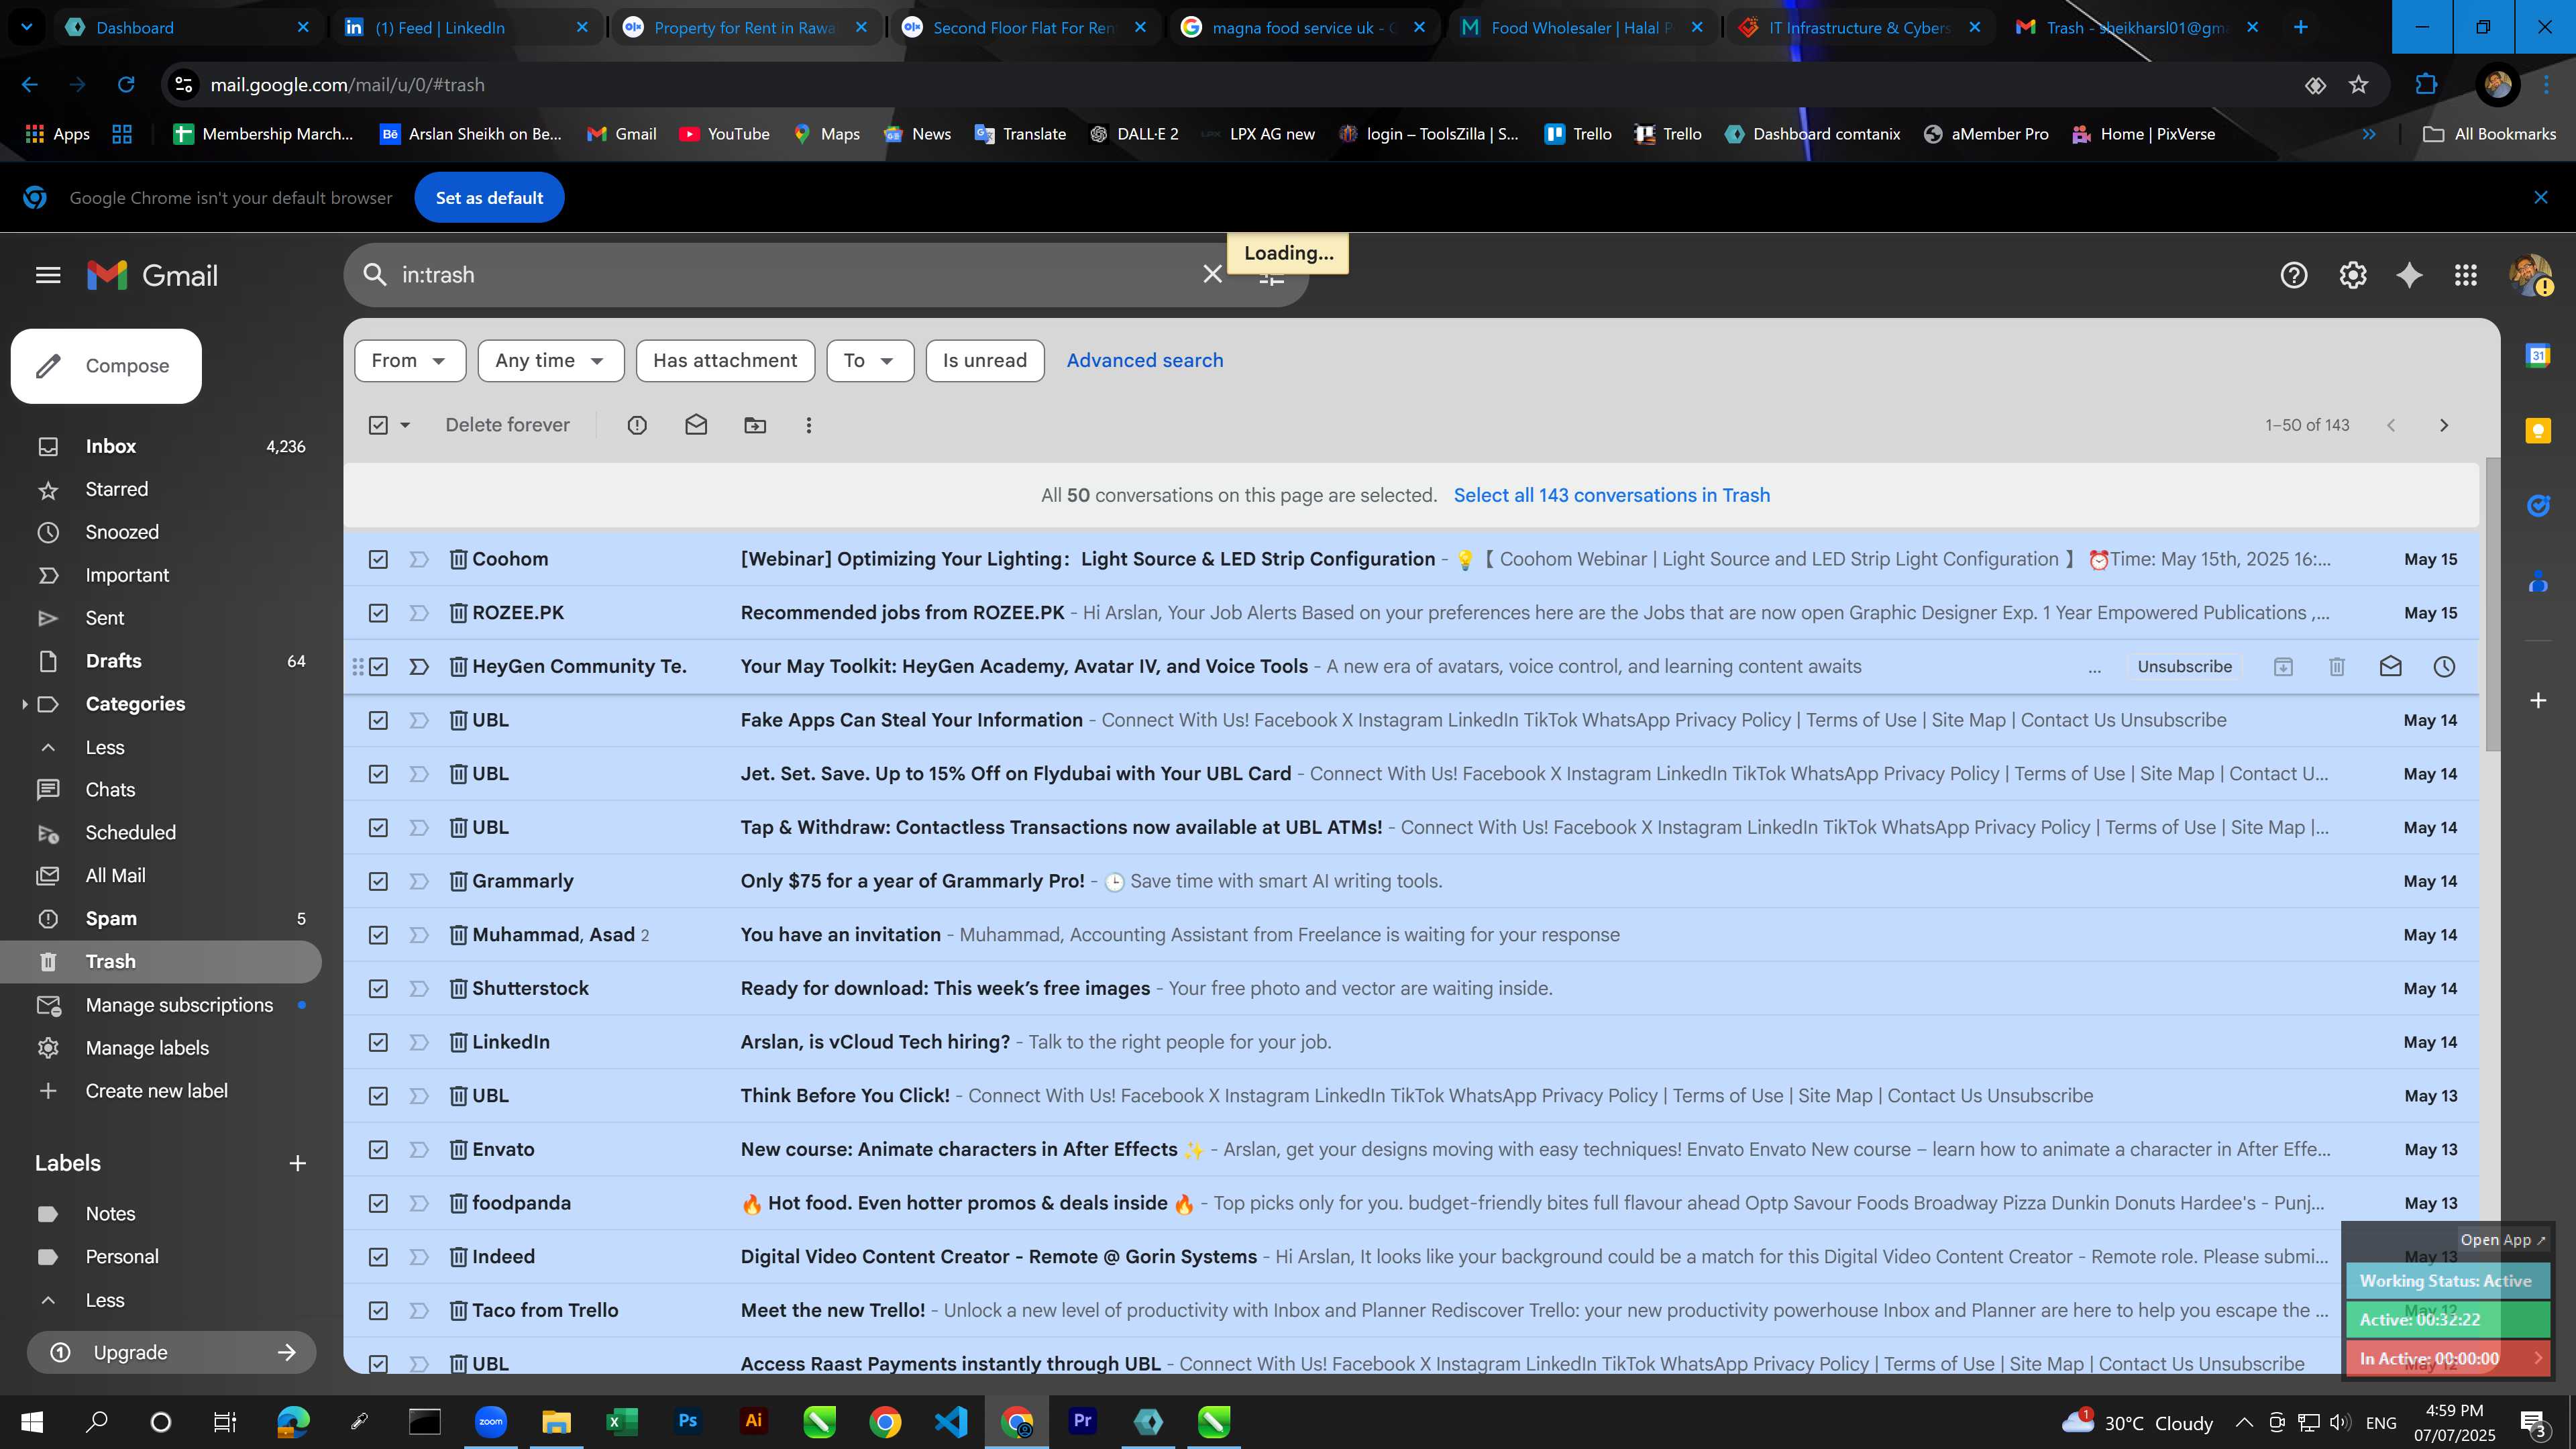Open Photoshop from the Windows taskbar
This screenshot has width=2576, height=1449.
(688, 1421)
